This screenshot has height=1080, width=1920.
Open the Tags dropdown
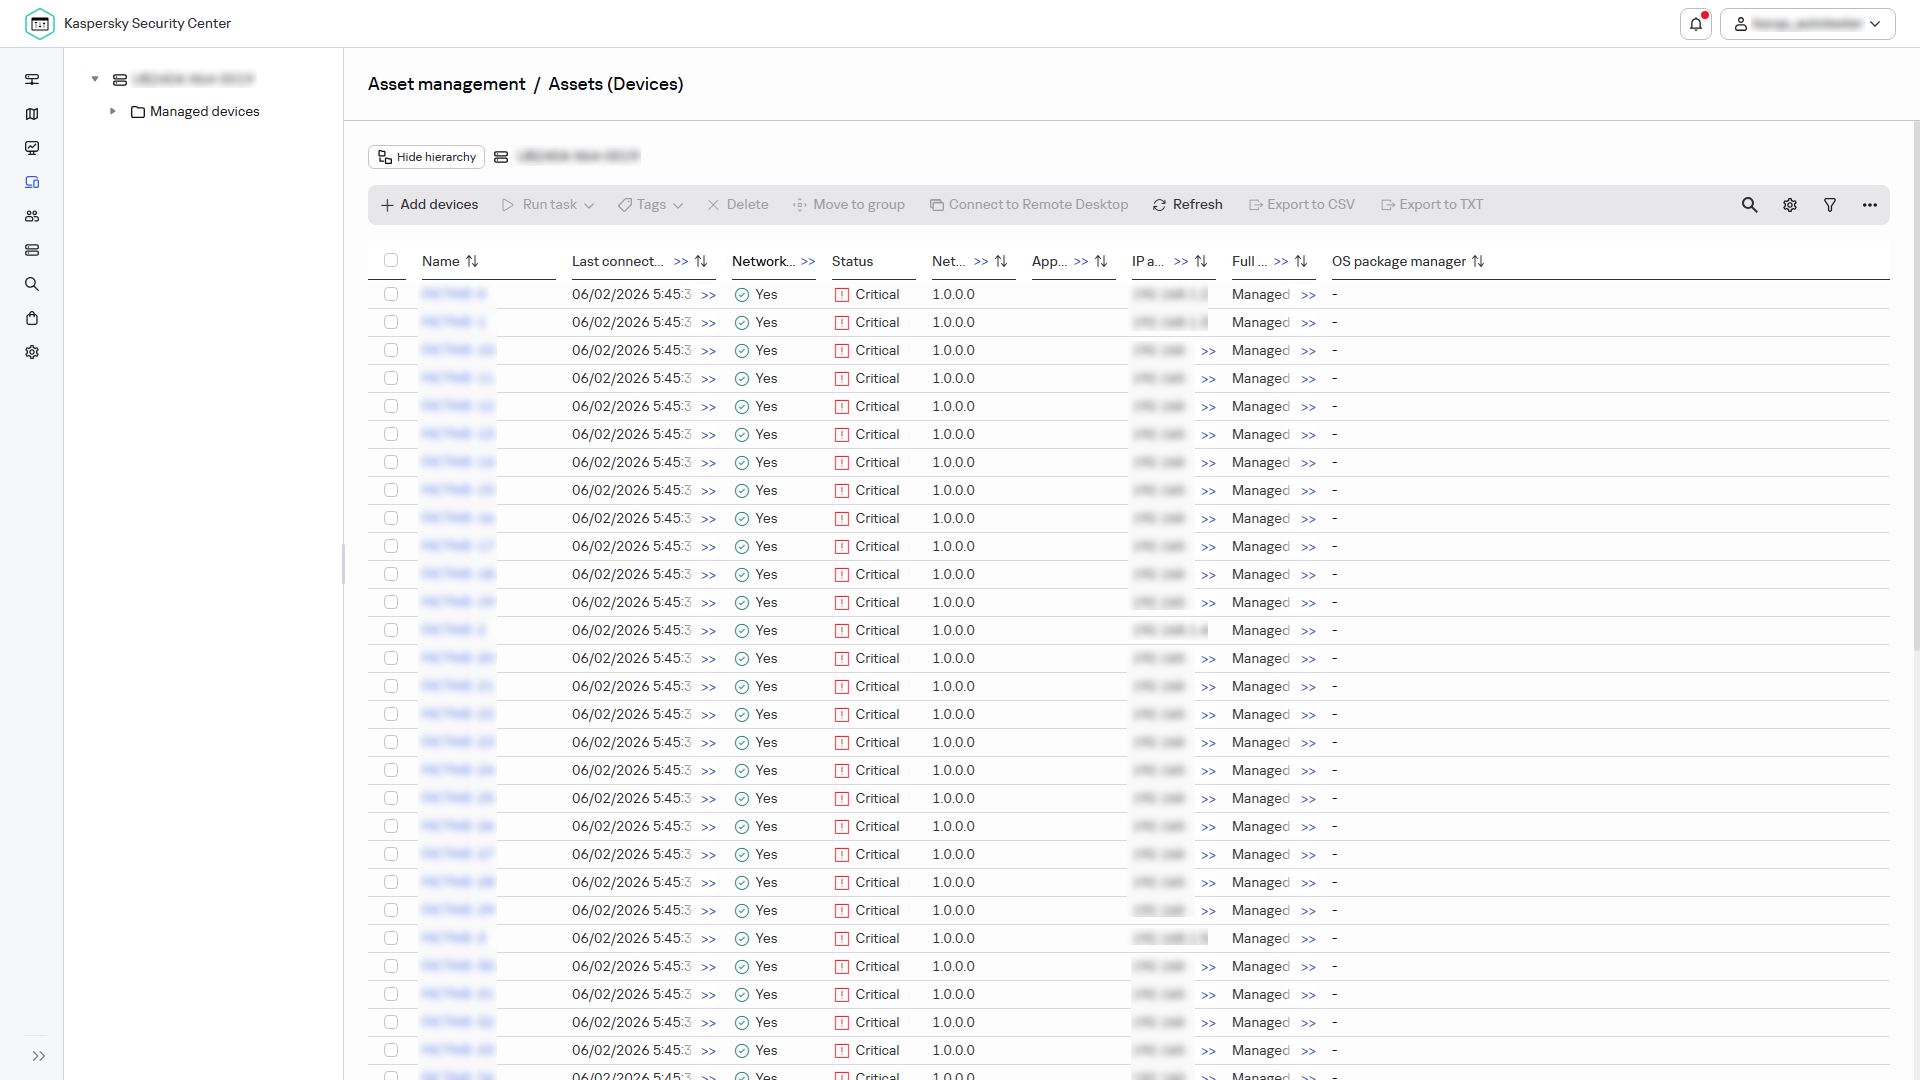[650, 205]
